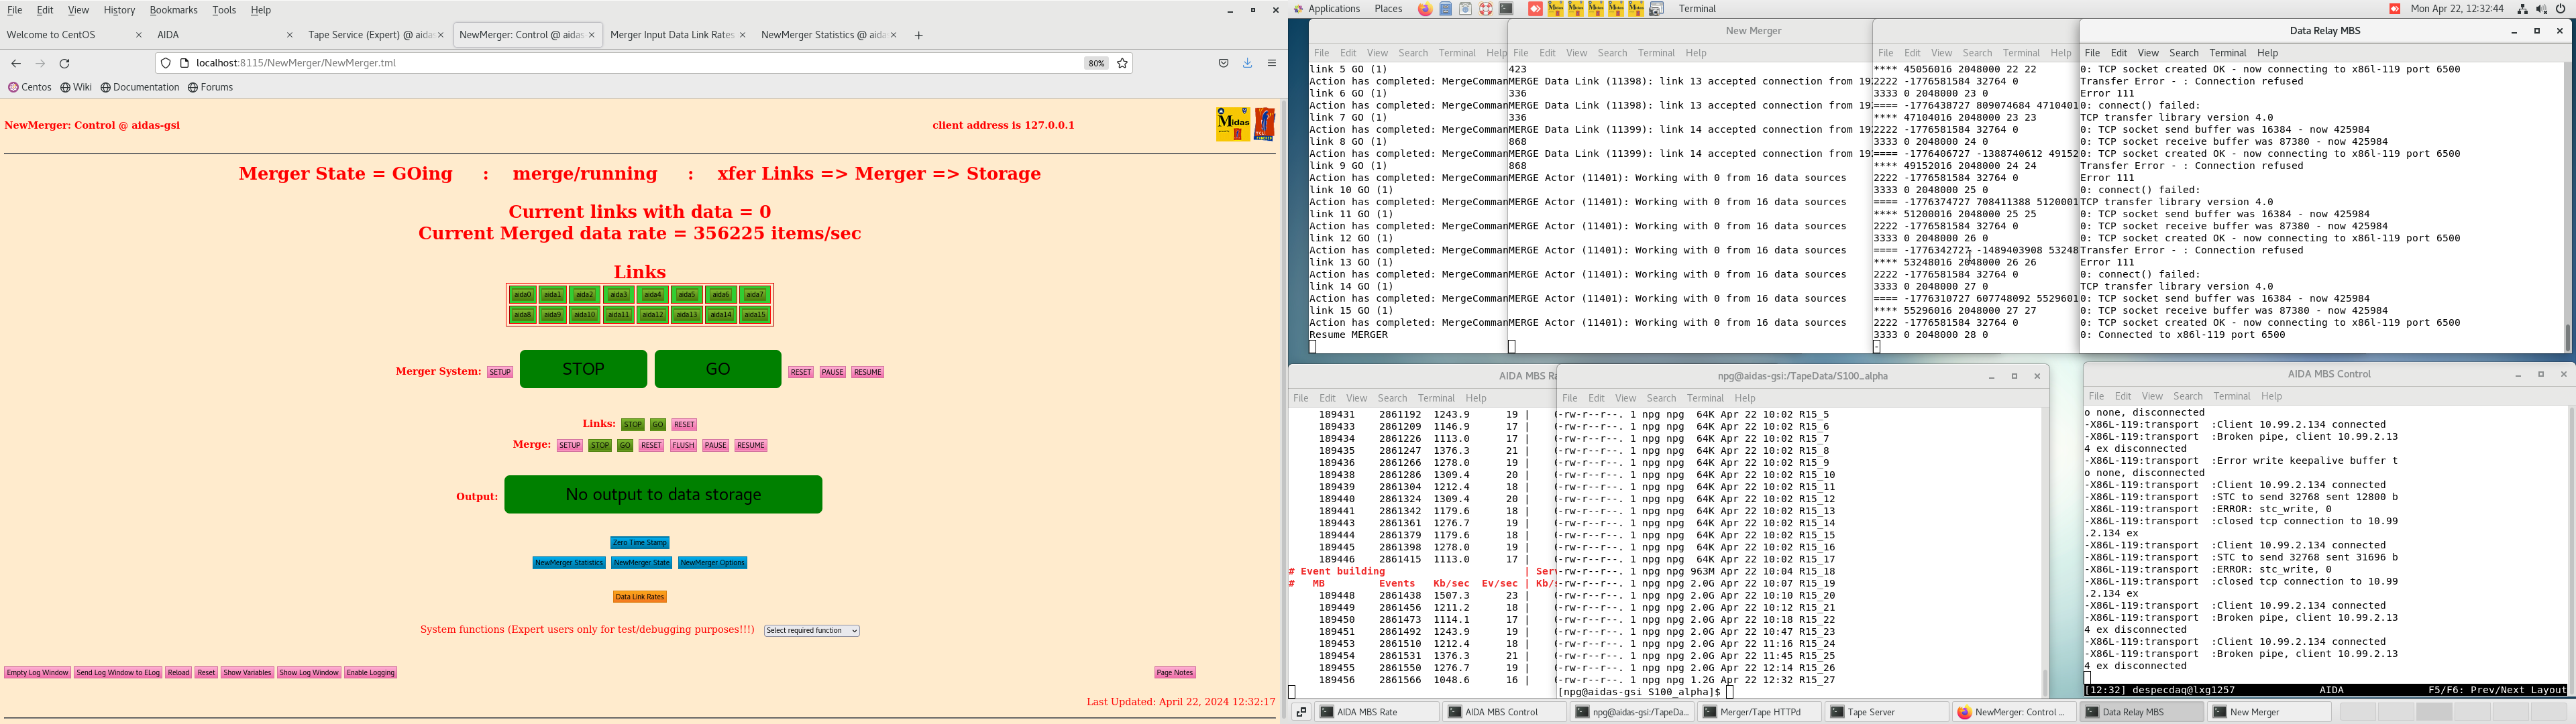The height and width of the screenshot is (724, 2576).
Task: Click Merger System RESUME button
Action: [868, 372]
